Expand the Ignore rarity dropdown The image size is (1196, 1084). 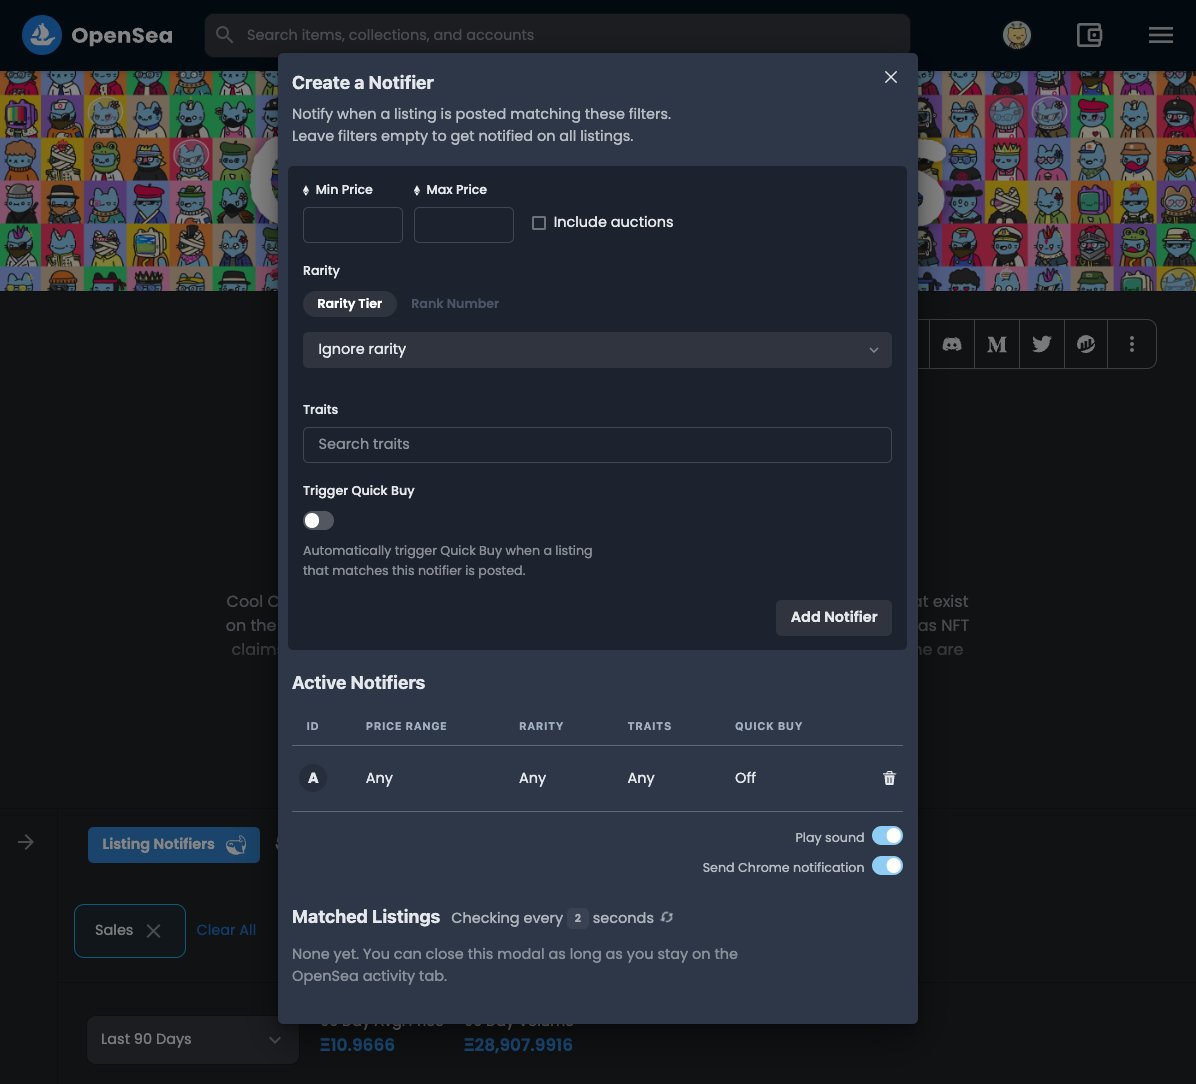597,349
